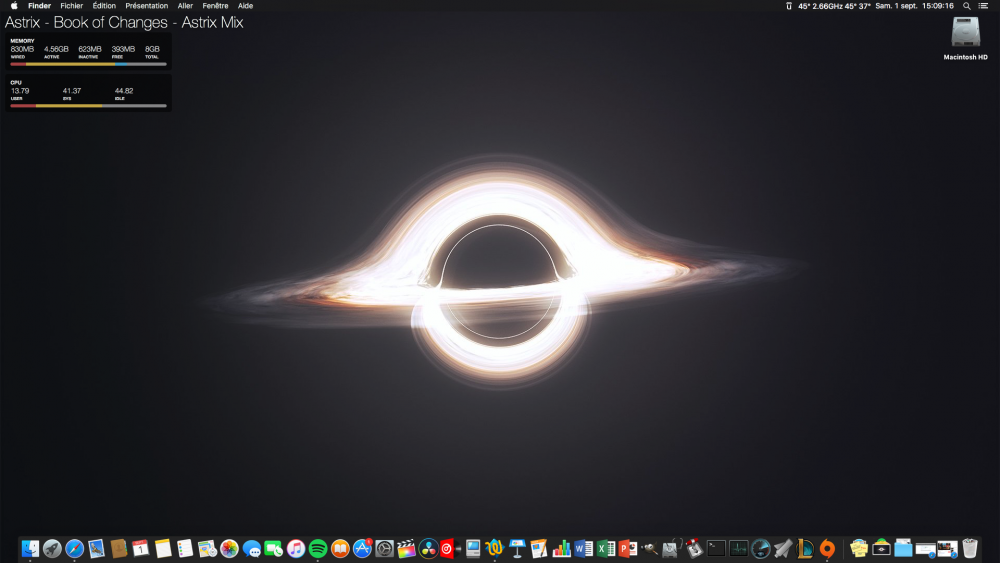Open Activity Monitor graph icon
The image size is (1000, 563).
point(739,548)
